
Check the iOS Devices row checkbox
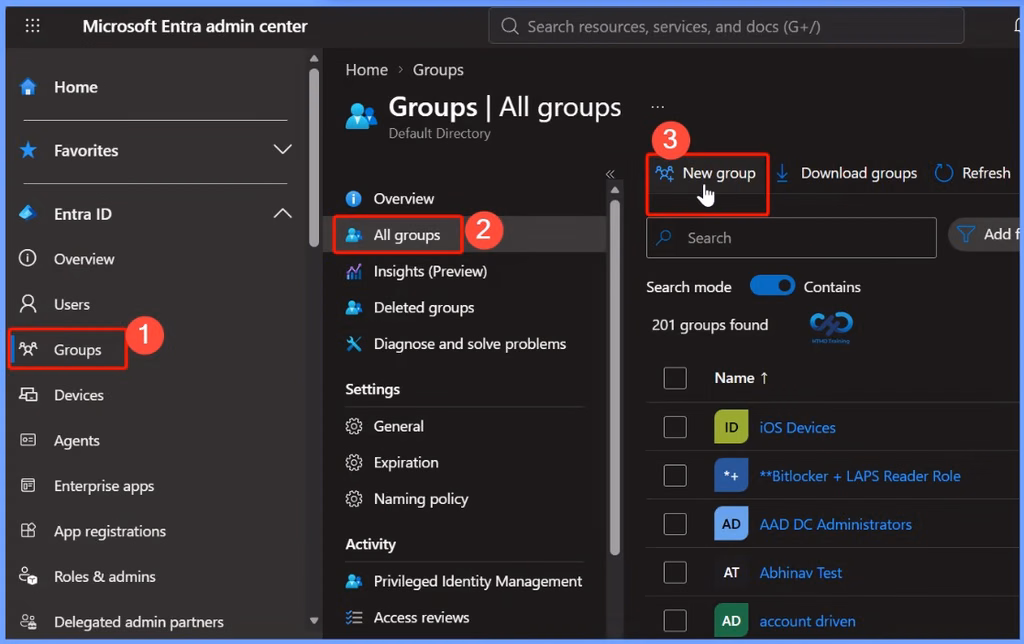click(675, 427)
